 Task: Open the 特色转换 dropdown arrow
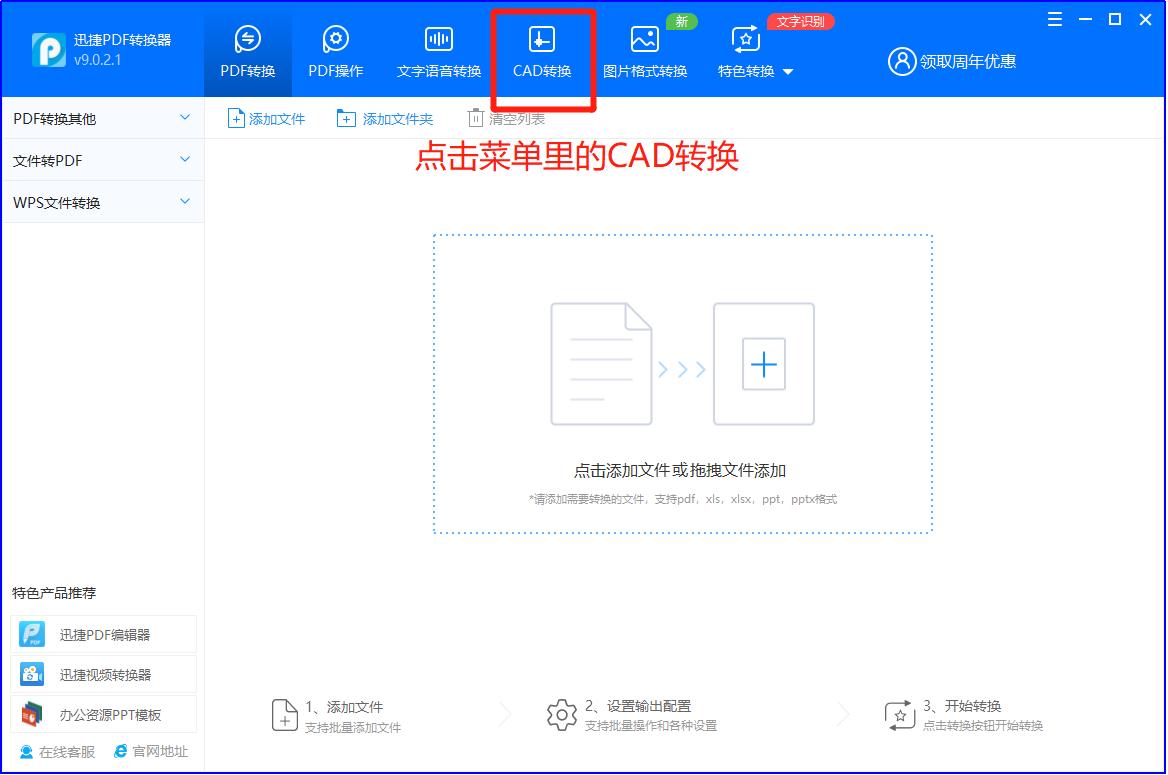(786, 72)
